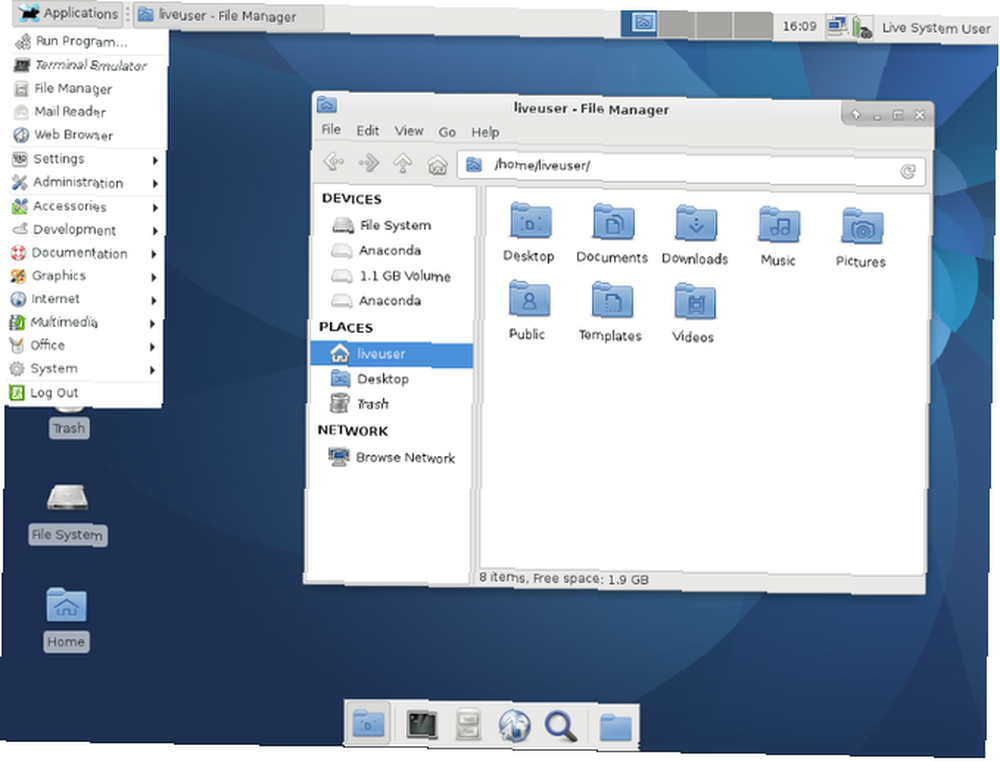Viewport: 1000px width, 761px height.
Task: Open the plain folder icon in the dock
Action: (615, 727)
